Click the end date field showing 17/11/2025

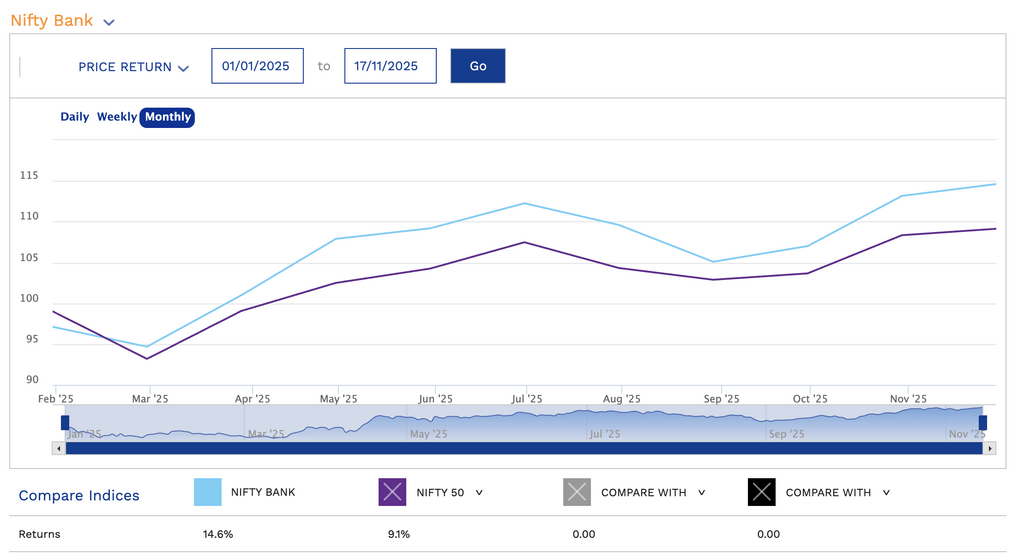(390, 66)
